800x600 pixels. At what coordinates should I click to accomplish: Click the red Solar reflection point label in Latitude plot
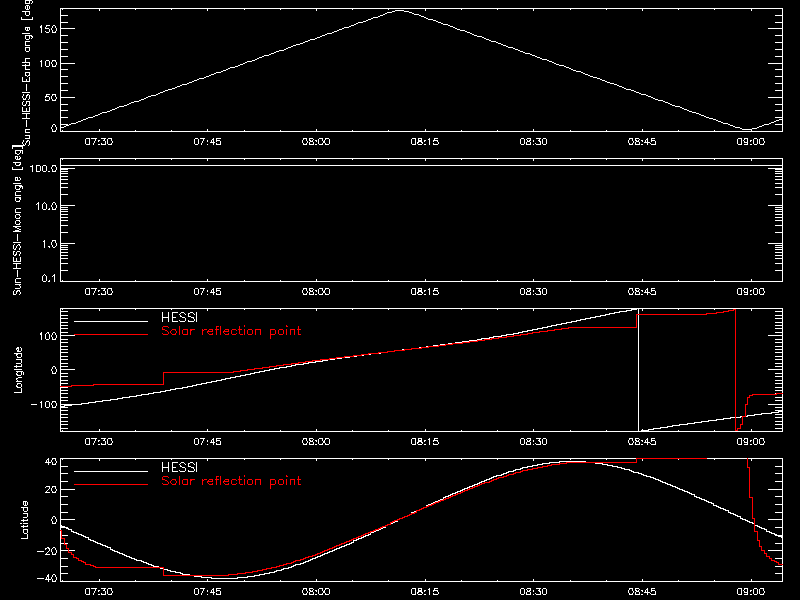(231, 481)
